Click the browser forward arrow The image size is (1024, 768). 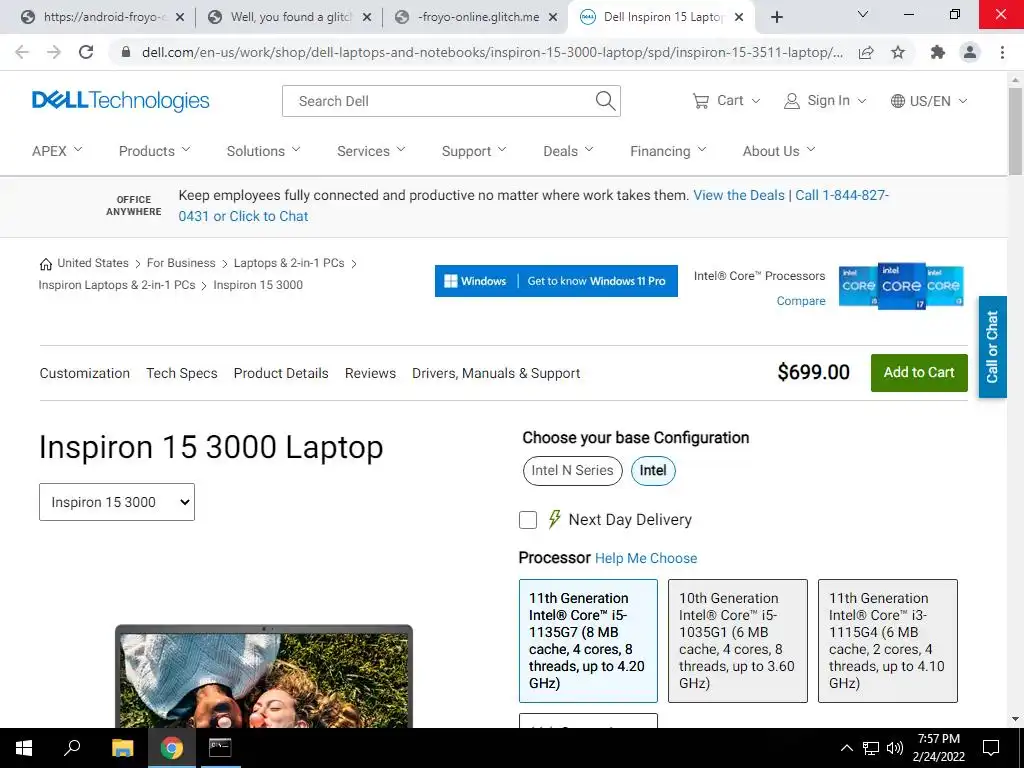point(54,52)
